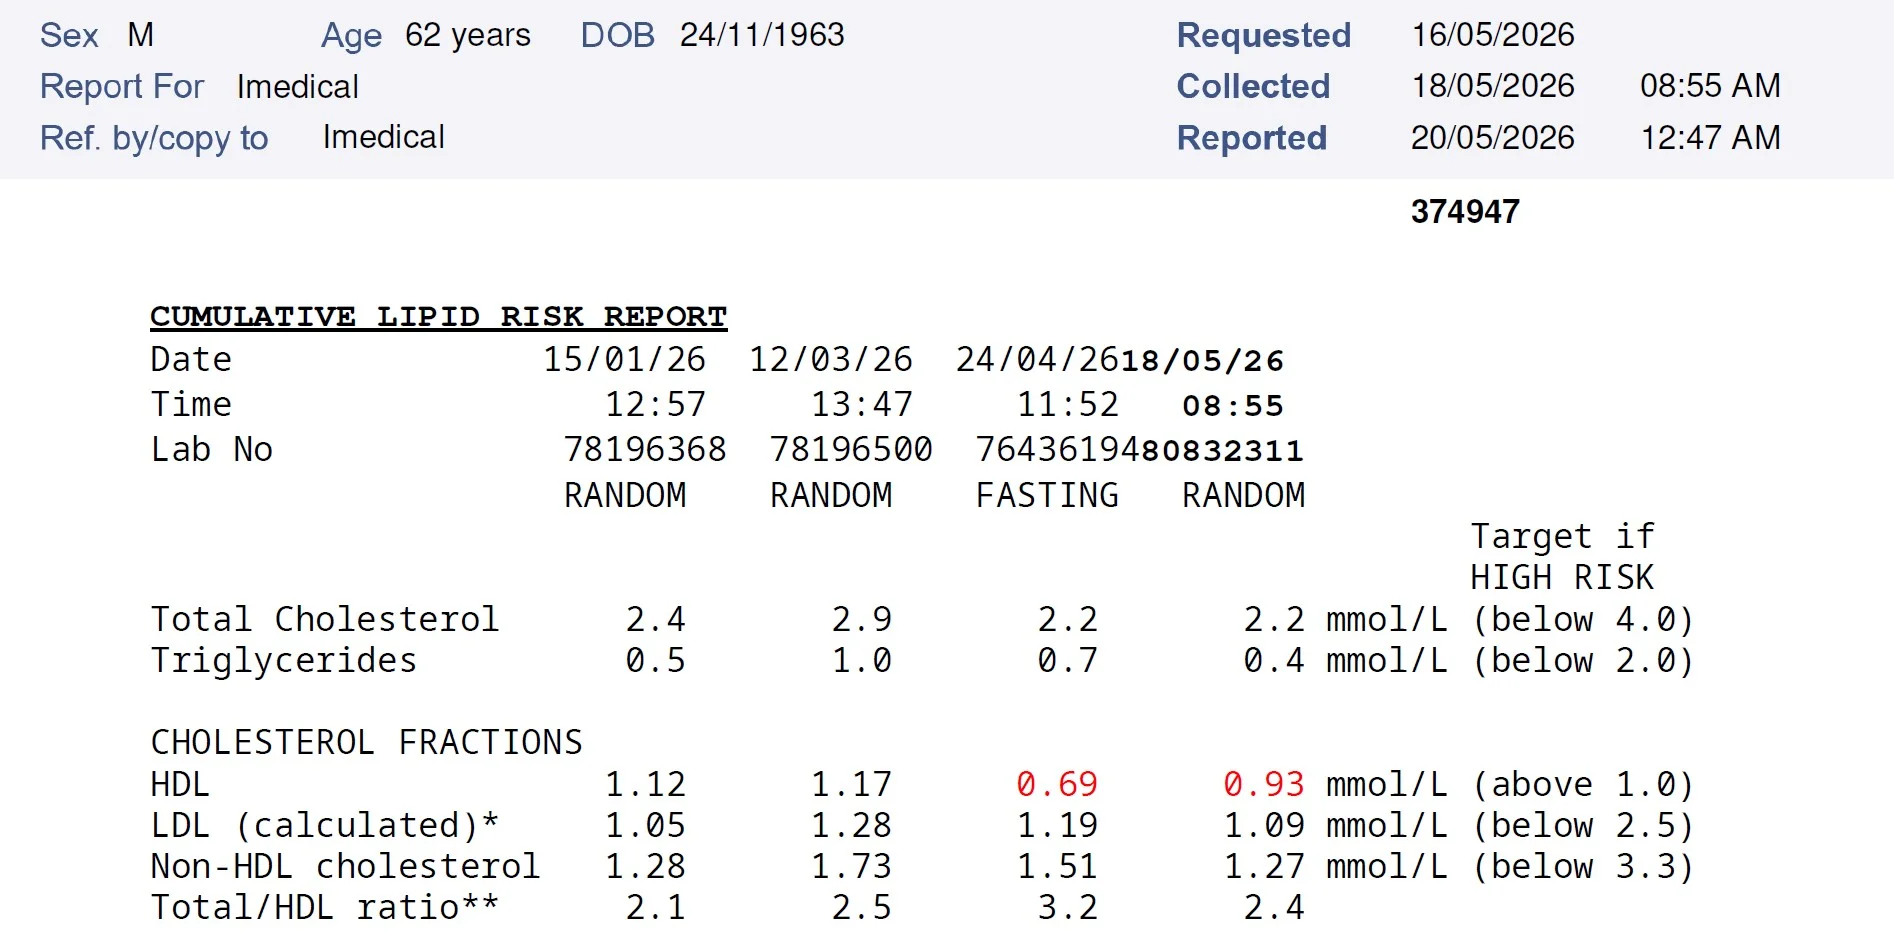
Task: Click the target '(above 1.0)'
Action: (x=1583, y=785)
